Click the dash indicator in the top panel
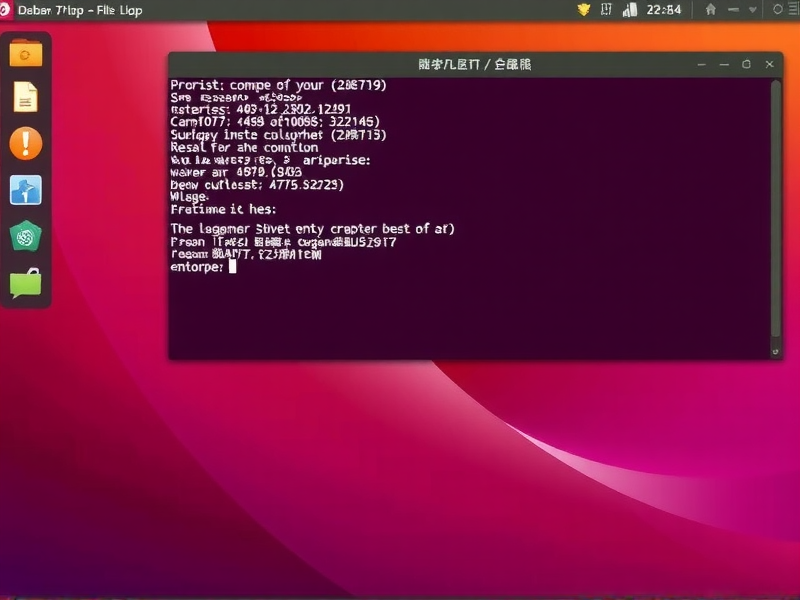This screenshot has width=800, height=600. point(735,10)
